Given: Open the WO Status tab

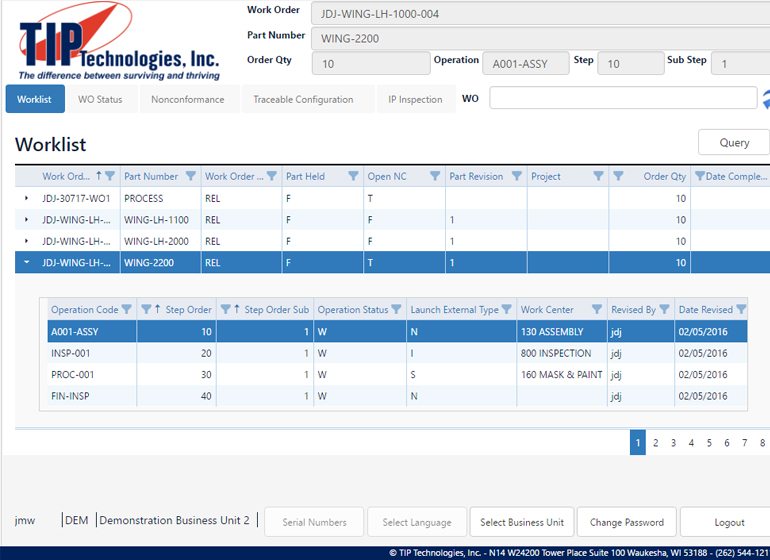Looking at the screenshot, I should point(100,99).
